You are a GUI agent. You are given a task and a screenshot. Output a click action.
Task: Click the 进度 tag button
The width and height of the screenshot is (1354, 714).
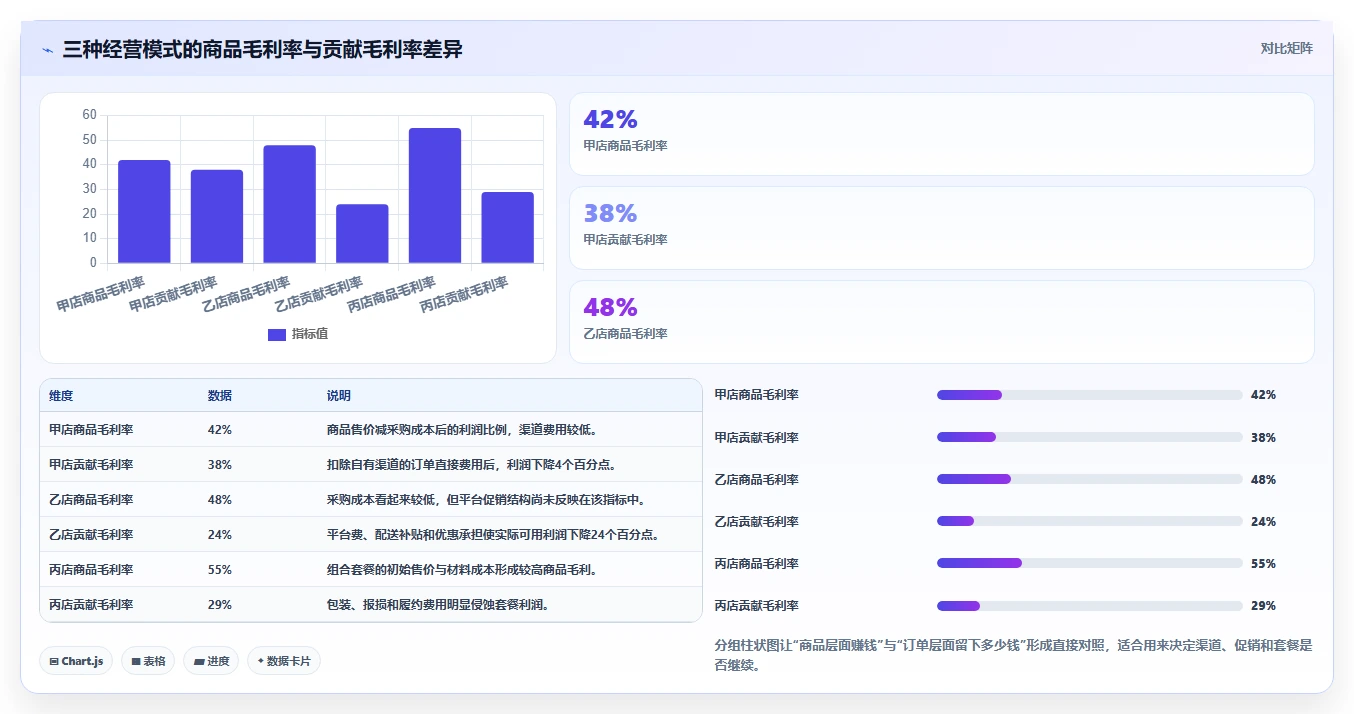[211, 661]
